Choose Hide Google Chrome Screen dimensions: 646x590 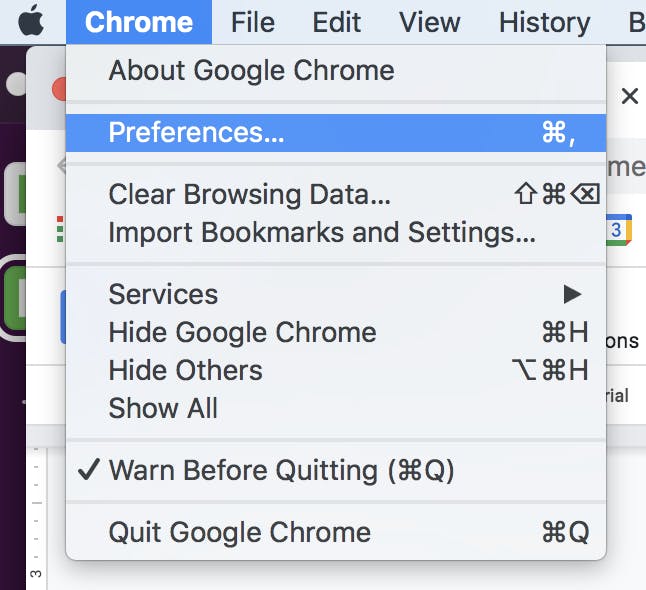pos(243,332)
